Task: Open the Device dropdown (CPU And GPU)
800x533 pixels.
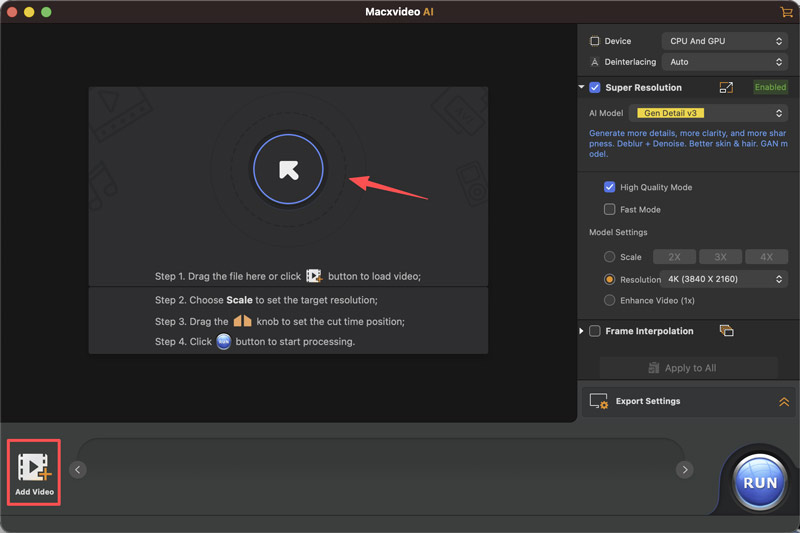Action: (x=724, y=41)
